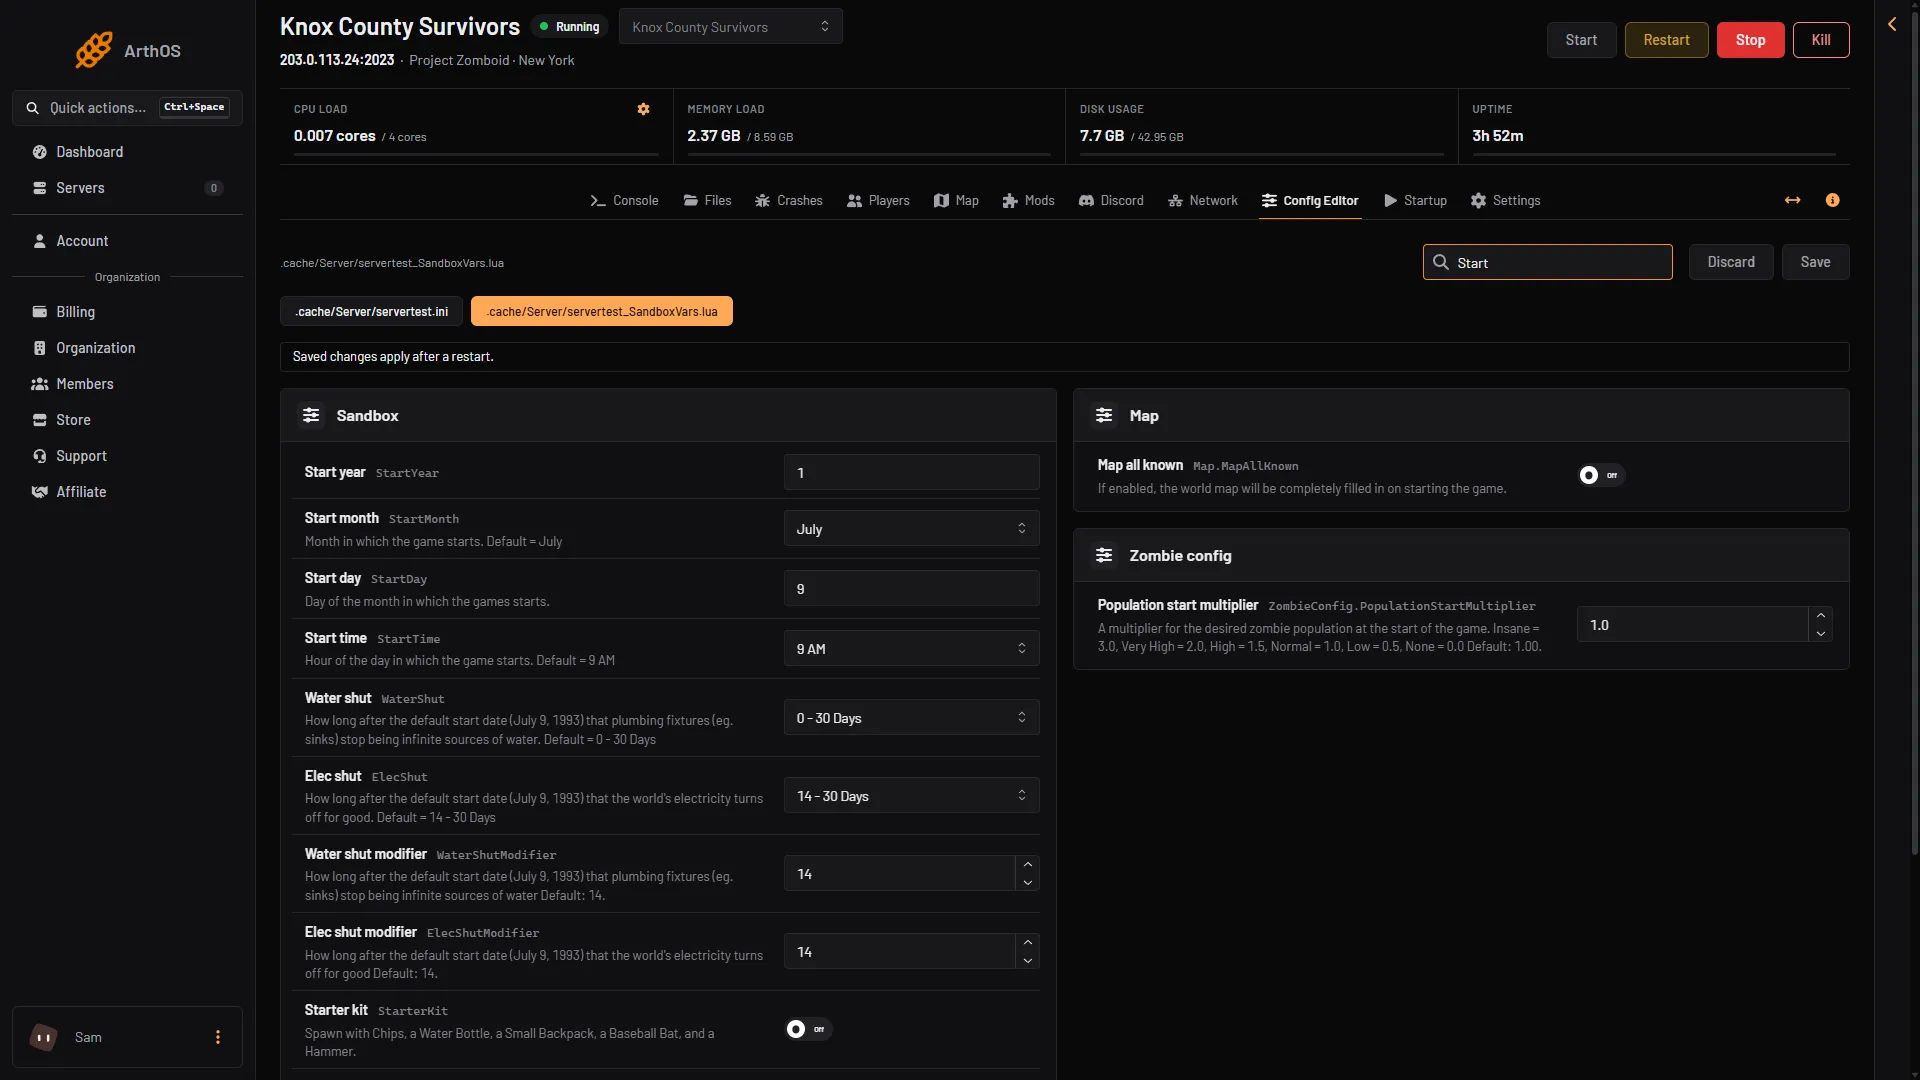Open the Start time dropdown
This screenshot has width=1920, height=1080.
click(x=911, y=648)
